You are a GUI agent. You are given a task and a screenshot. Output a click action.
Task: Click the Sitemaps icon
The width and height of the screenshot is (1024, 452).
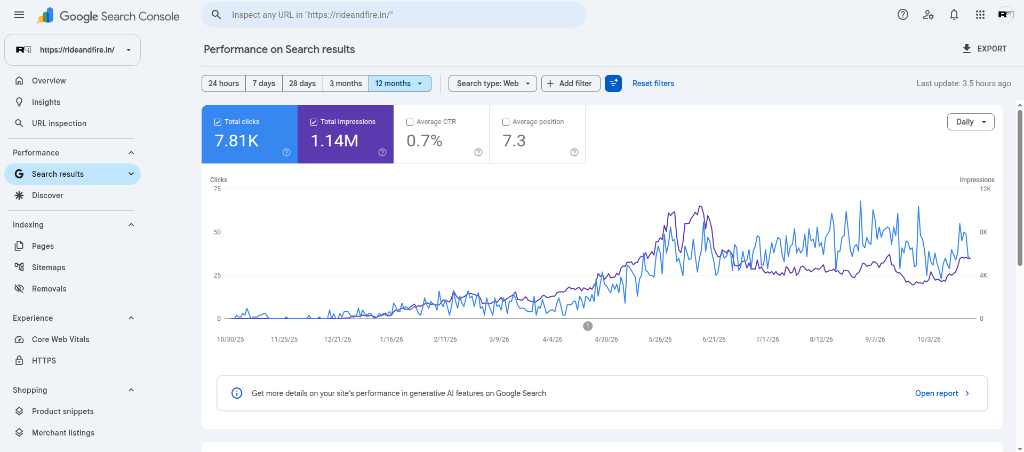tap(19, 267)
